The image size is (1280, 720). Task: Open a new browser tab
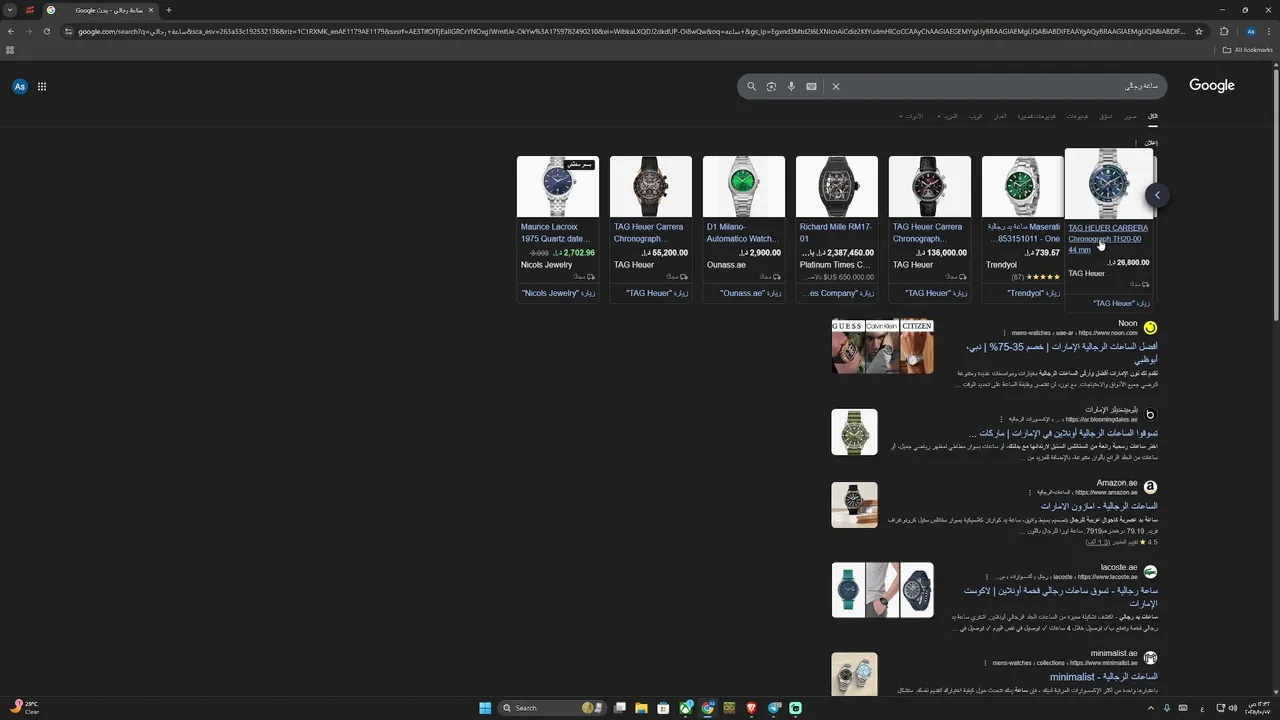point(169,10)
